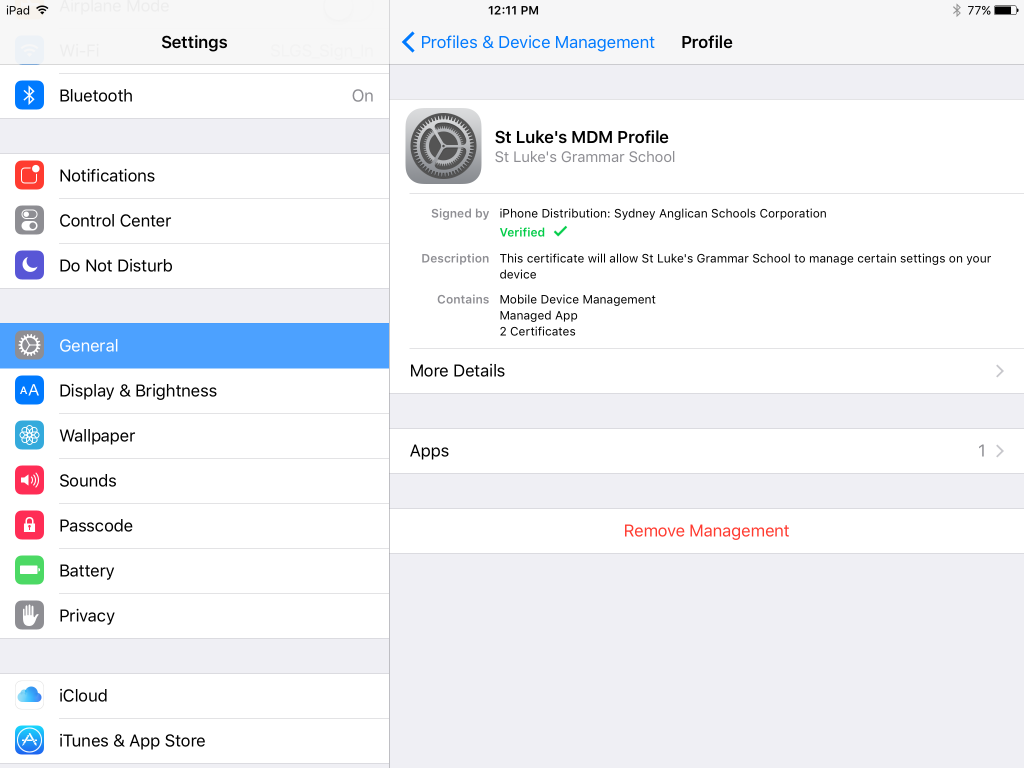Tap the green Verified checkmark
The height and width of the screenshot is (768, 1024).
560,232
